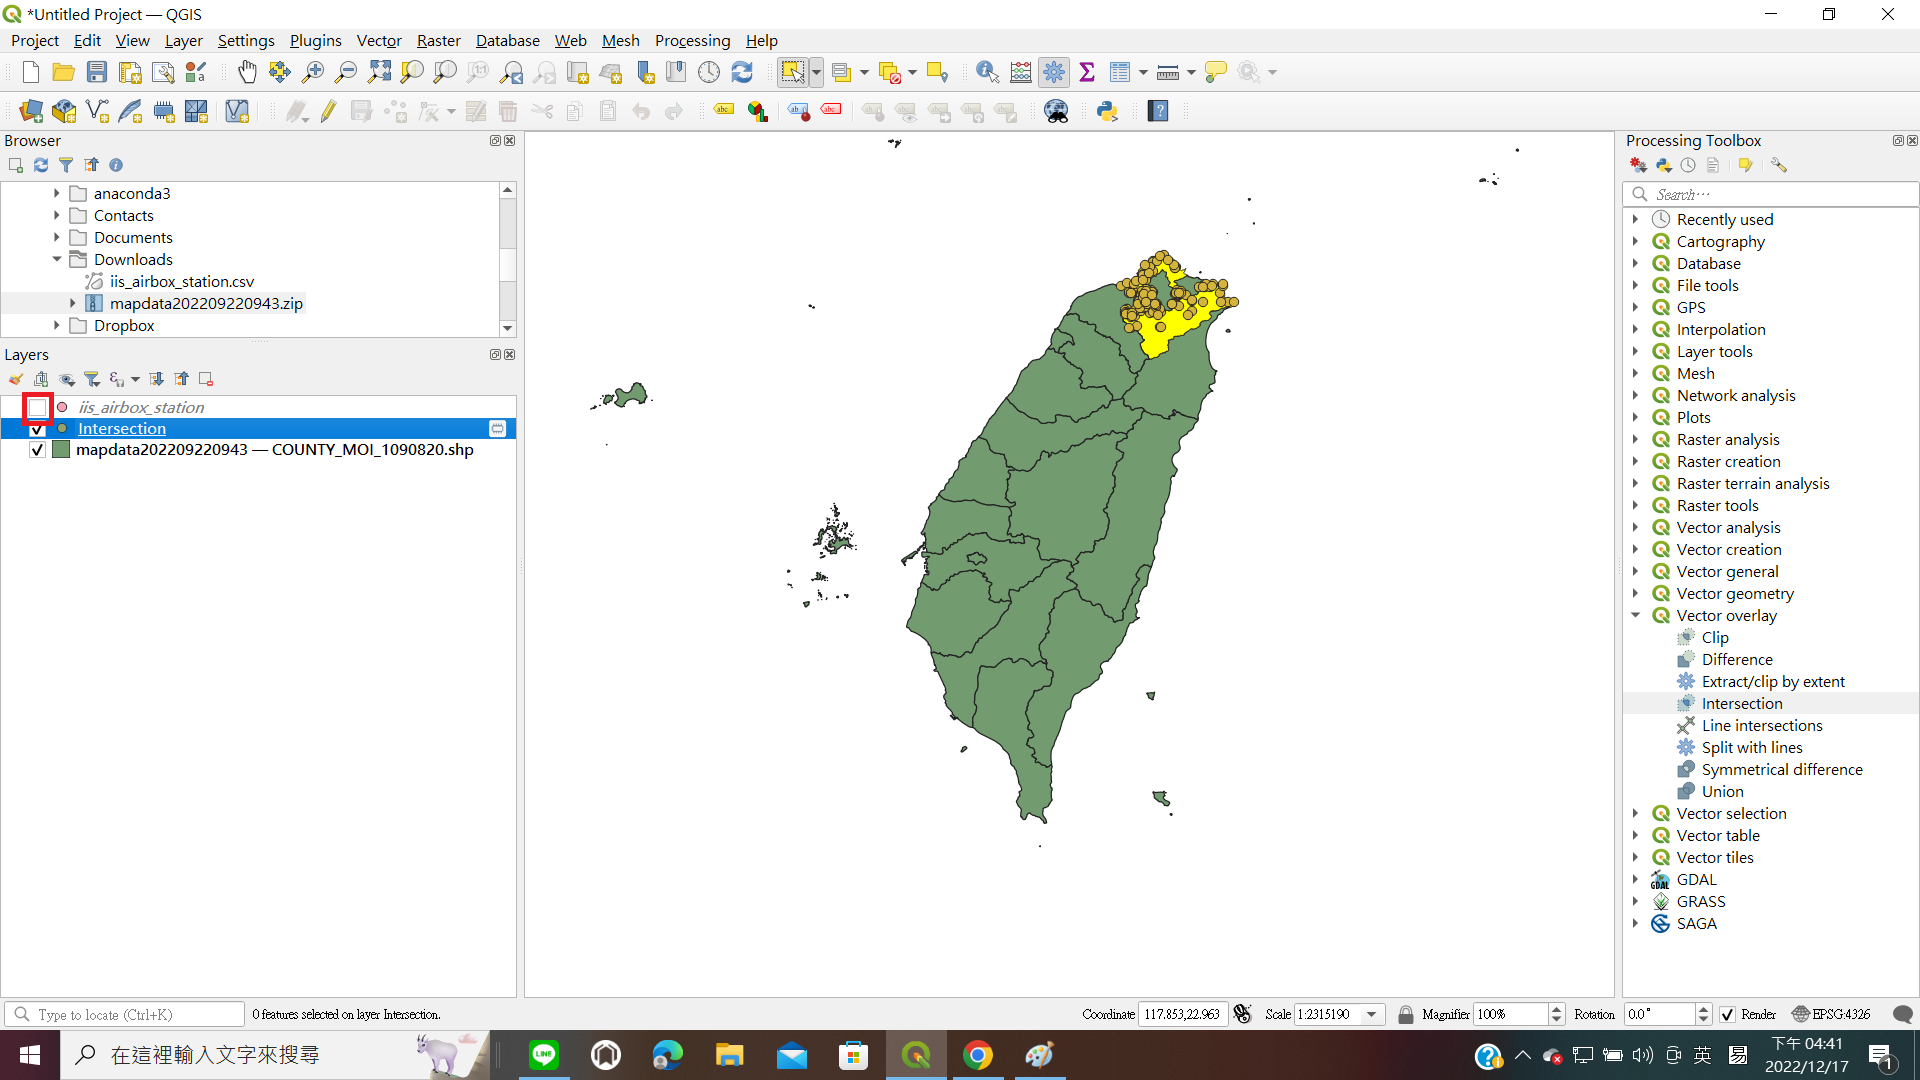This screenshot has height=1080, width=1920.
Task: Open the Processing menu
Action: [x=692, y=40]
